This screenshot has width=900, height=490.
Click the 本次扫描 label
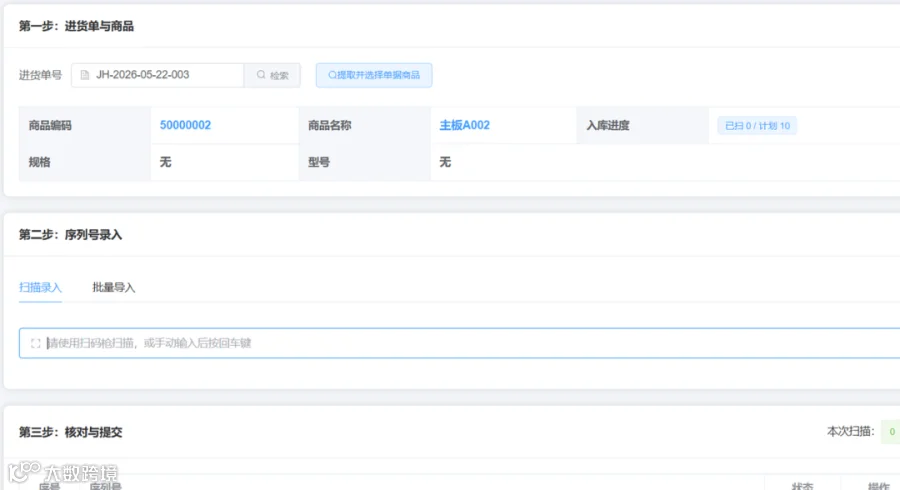[850, 431]
